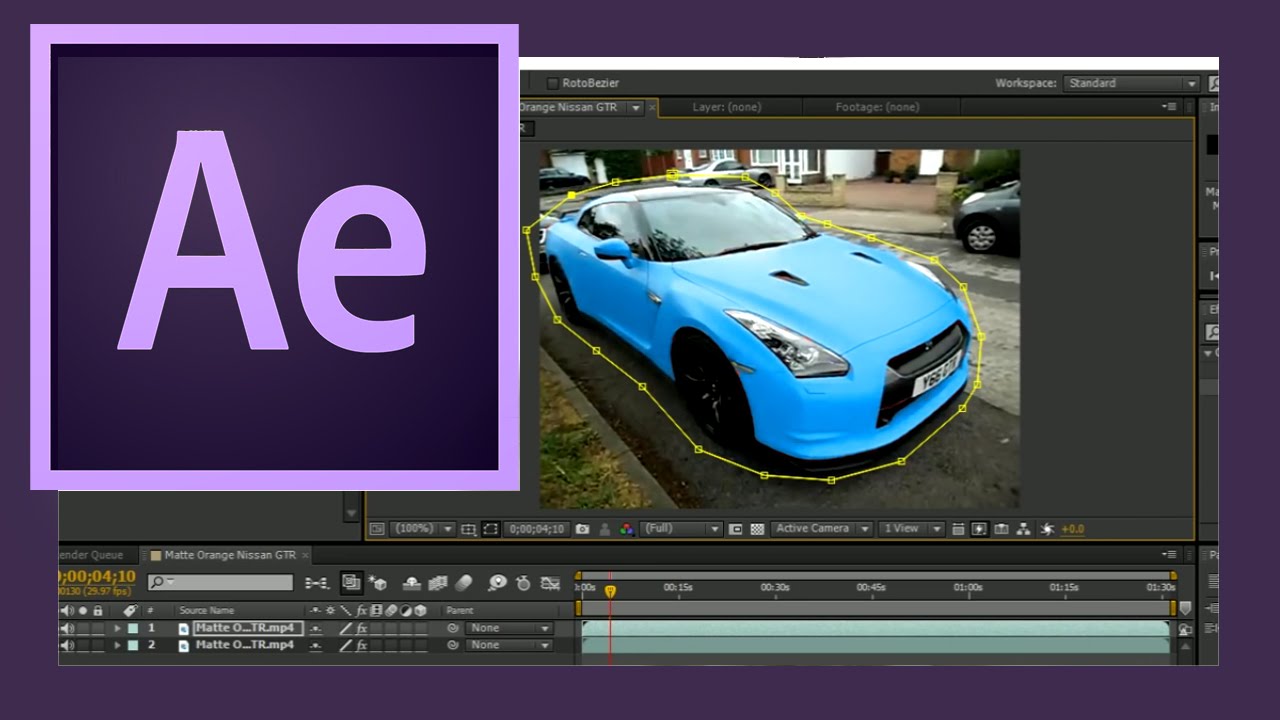The width and height of the screenshot is (1280, 720).
Task: Enable the RotoBezier checkbox
Action: click(x=552, y=83)
